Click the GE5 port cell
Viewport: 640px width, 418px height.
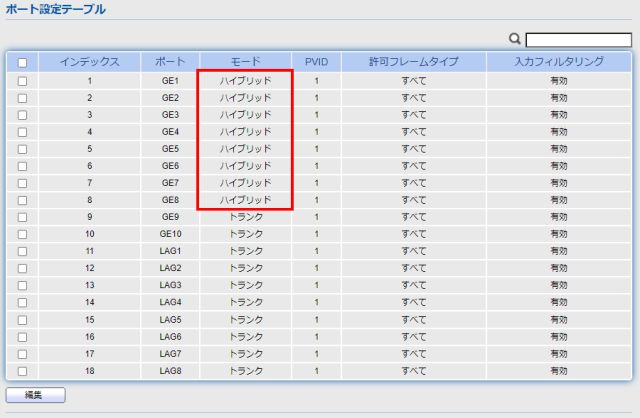pos(170,149)
